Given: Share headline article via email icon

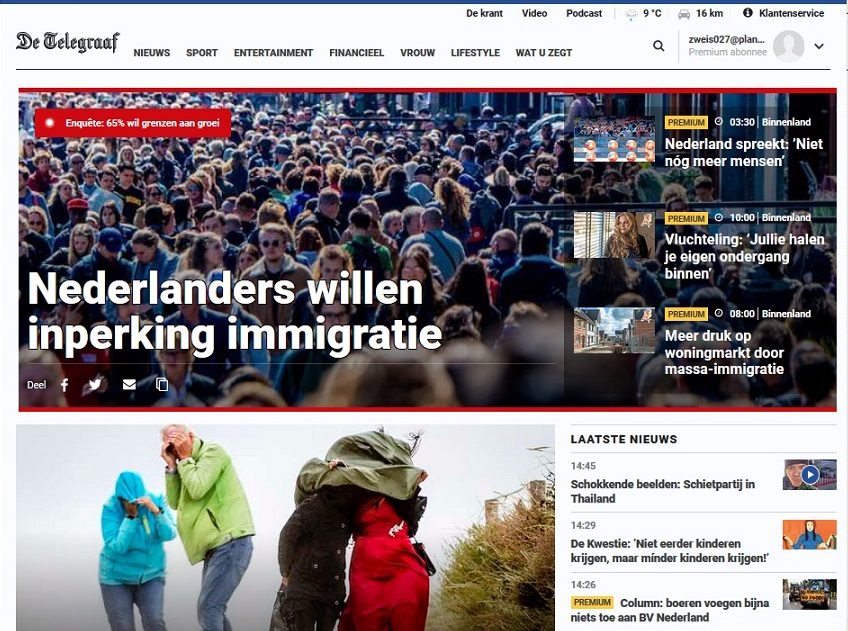Looking at the screenshot, I should coord(129,384).
